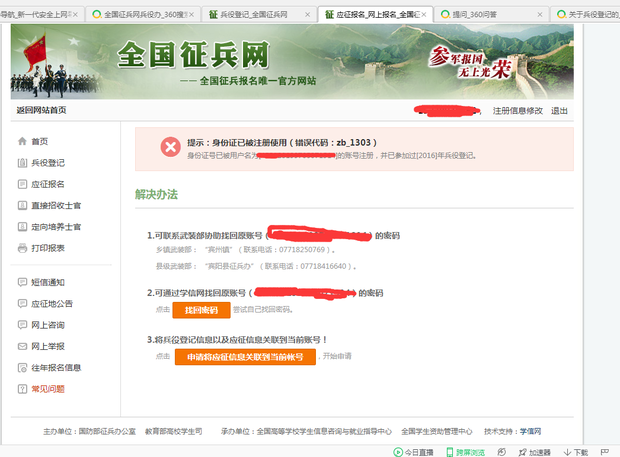This screenshot has width=620, height=457.
Task: Click the 往年报名信息 sidebar icon
Action: [x=22, y=368]
